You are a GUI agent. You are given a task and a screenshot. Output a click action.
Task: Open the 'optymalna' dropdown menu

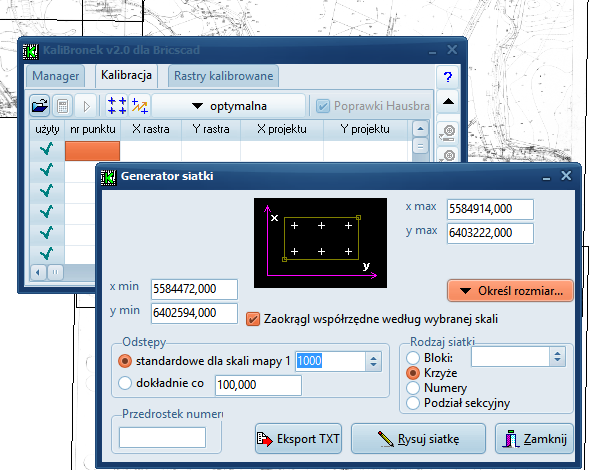click(x=229, y=105)
